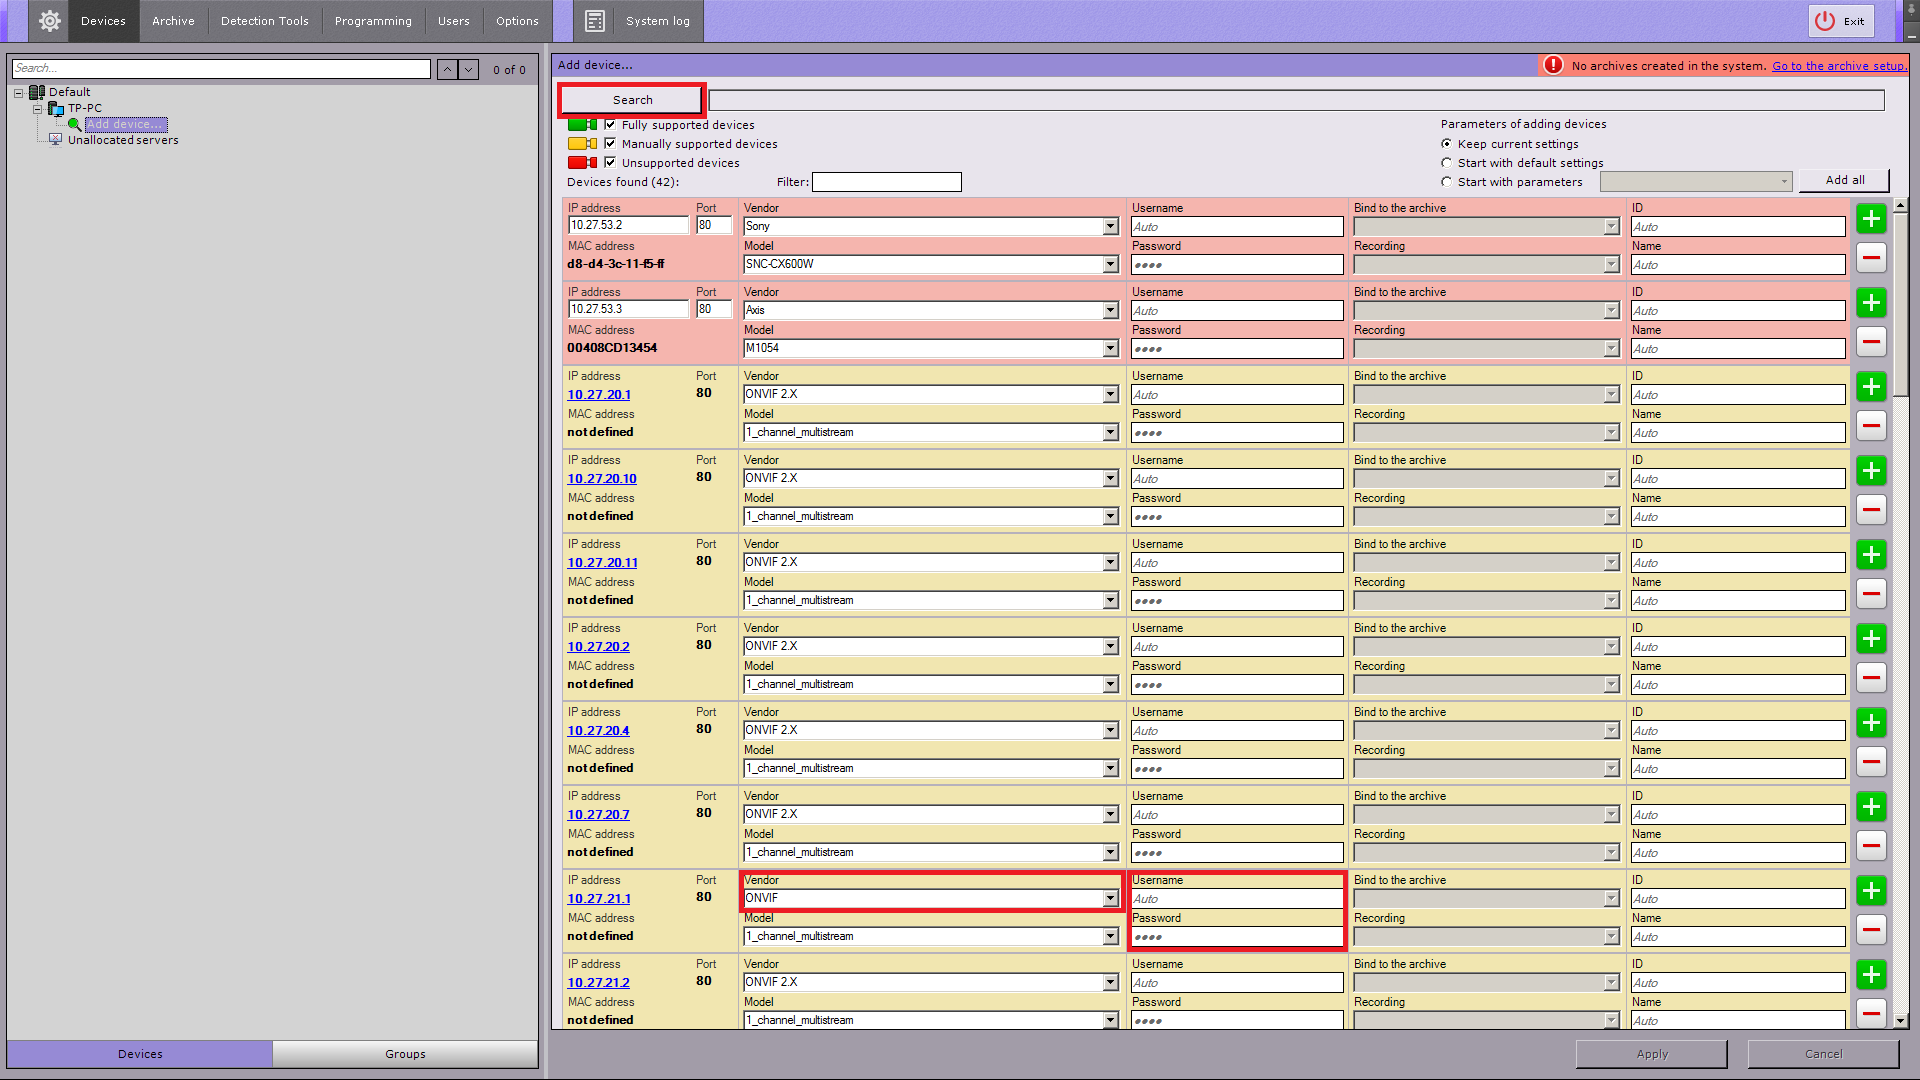Click the red minus for Axis M1054 device
The height and width of the screenshot is (1080, 1920).
(x=1871, y=342)
